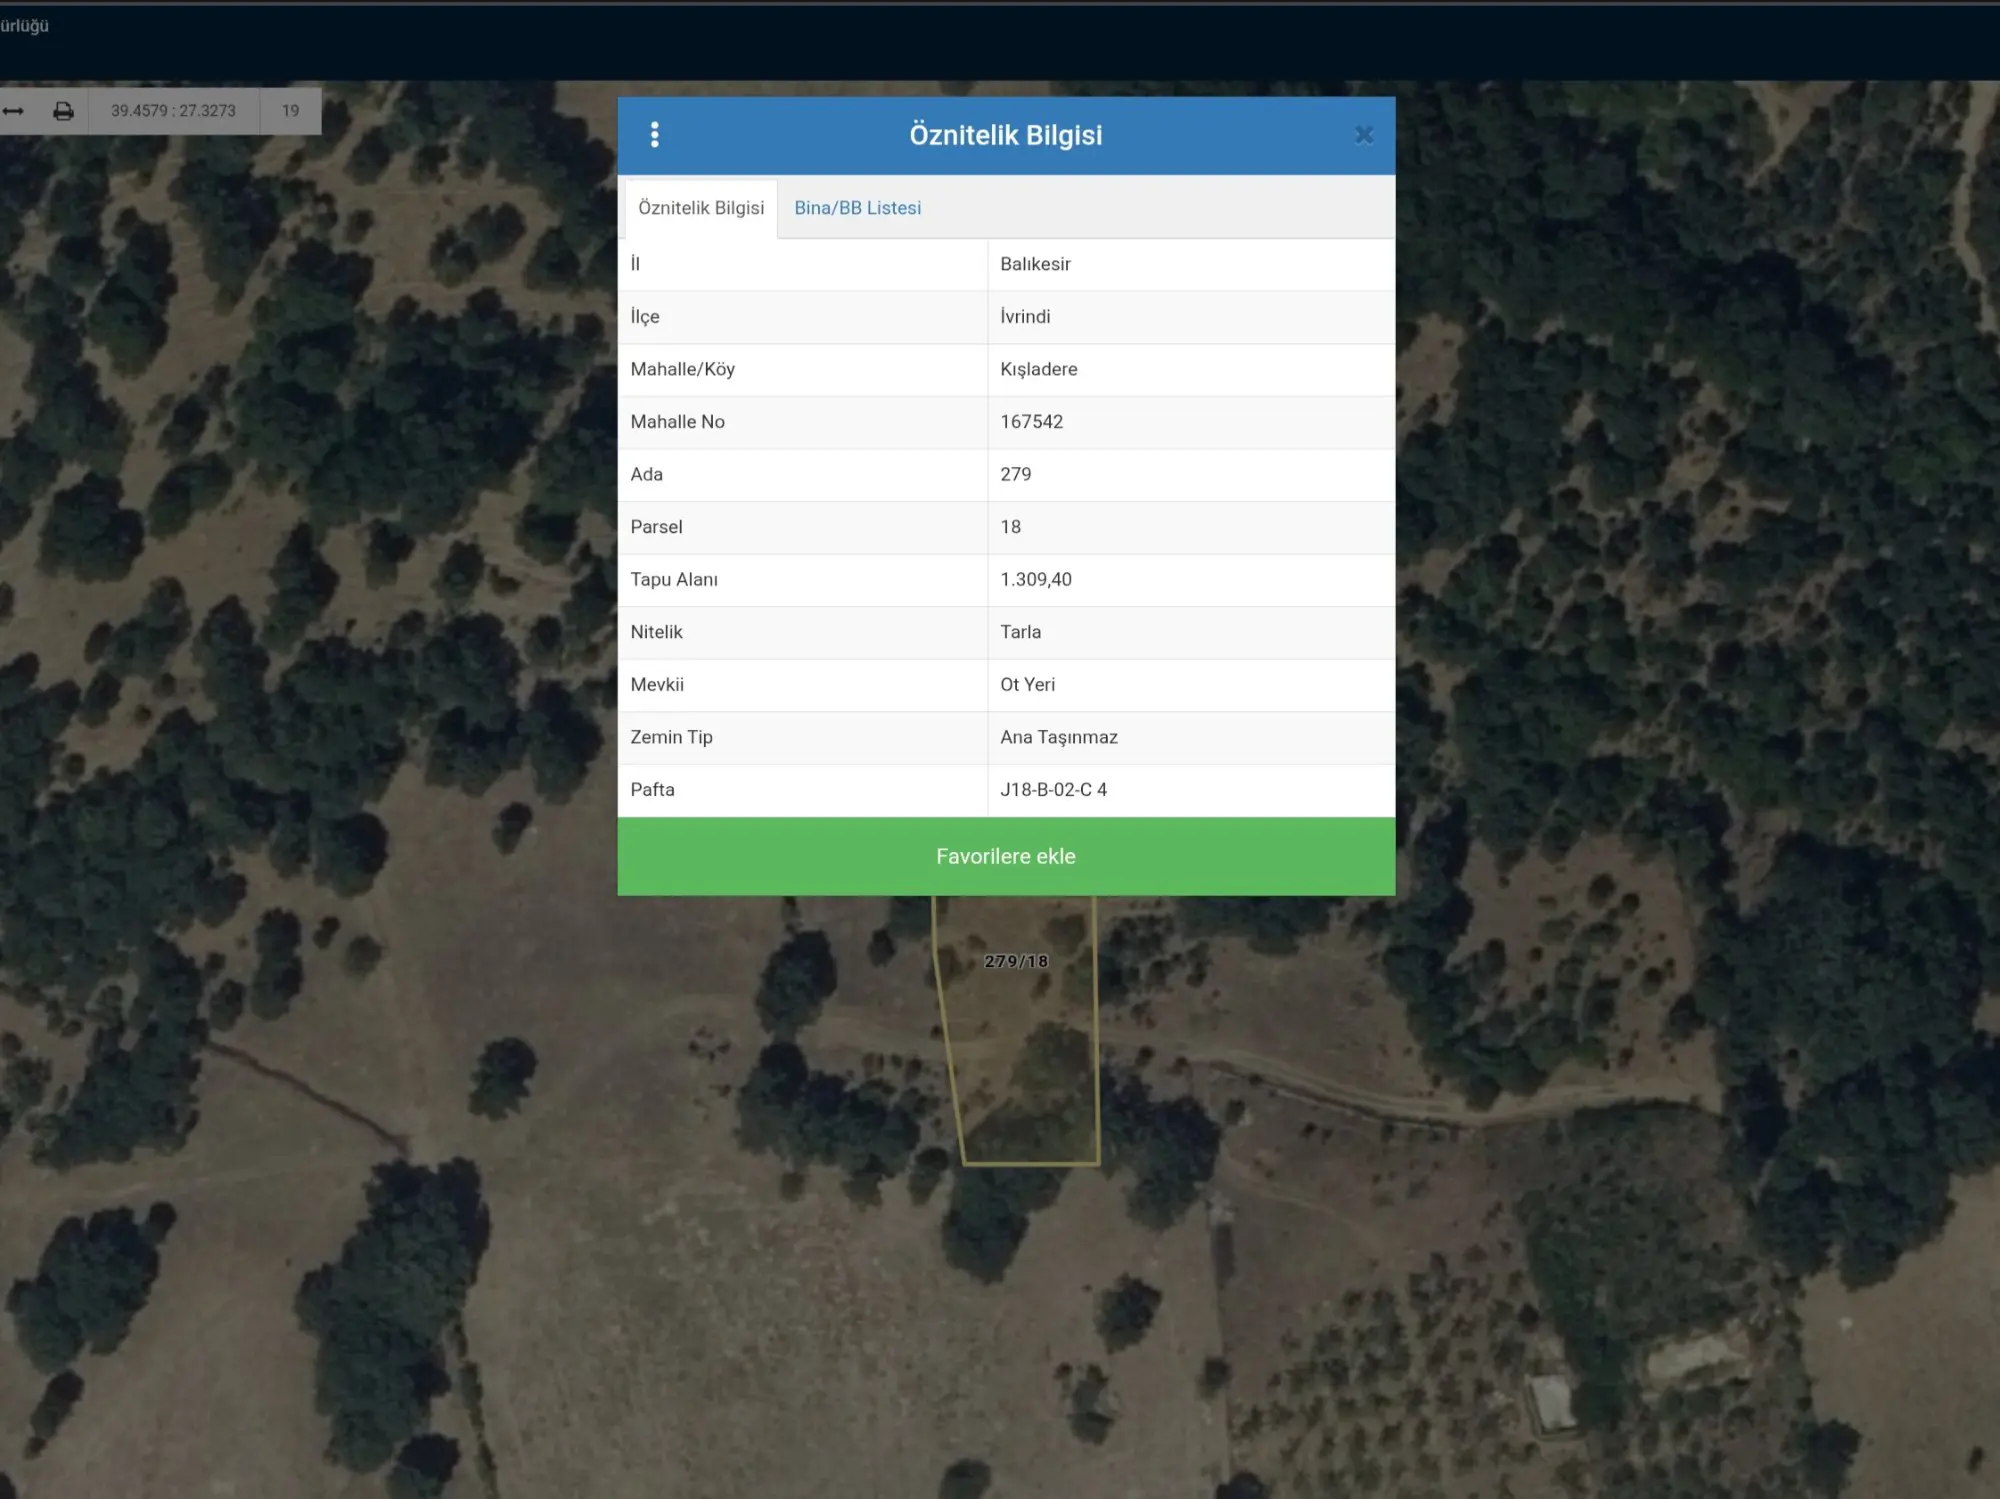The width and height of the screenshot is (2000, 1499).
Task: Select the Öznitelik Bilgisi tab
Action: point(701,208)
